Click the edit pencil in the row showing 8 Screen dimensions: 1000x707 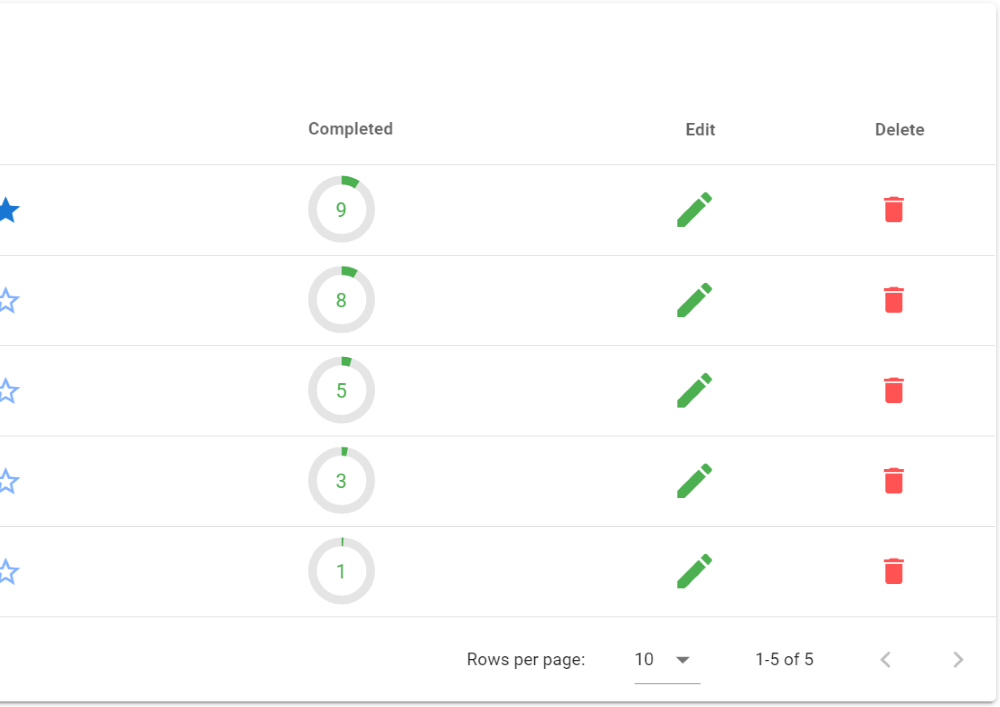pyautogui.click(x=694, y=300)
